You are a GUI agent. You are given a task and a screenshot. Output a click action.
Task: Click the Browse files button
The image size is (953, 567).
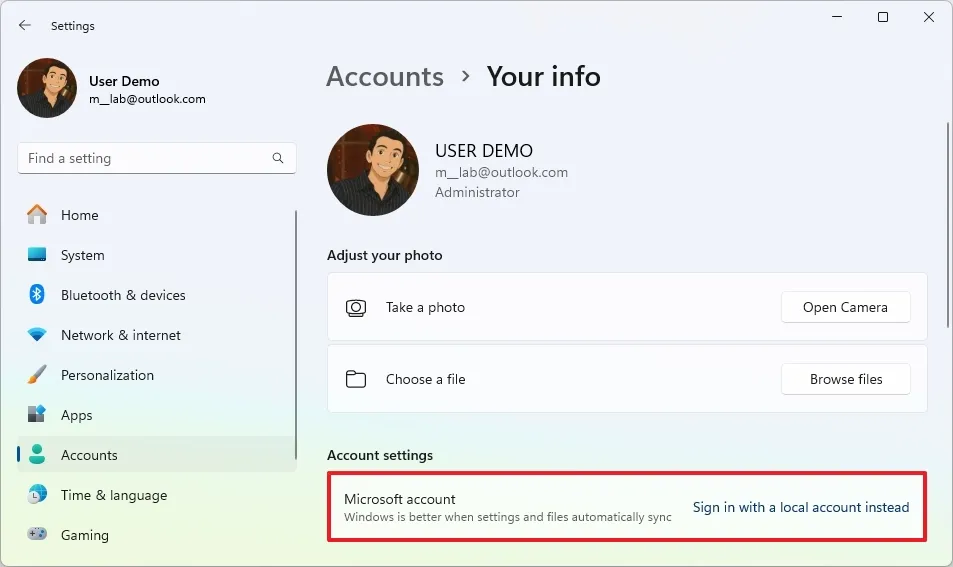point(845,379)
